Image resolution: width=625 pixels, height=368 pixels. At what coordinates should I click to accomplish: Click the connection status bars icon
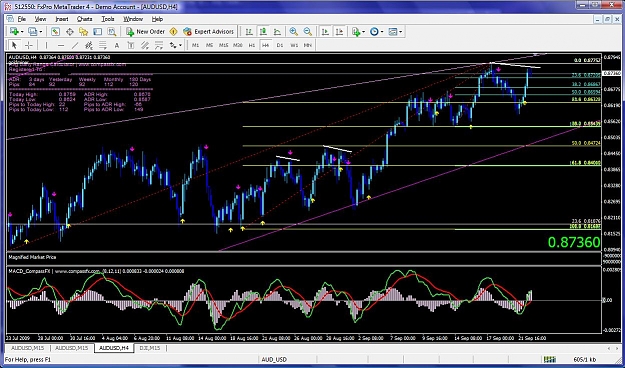(550, 359)
